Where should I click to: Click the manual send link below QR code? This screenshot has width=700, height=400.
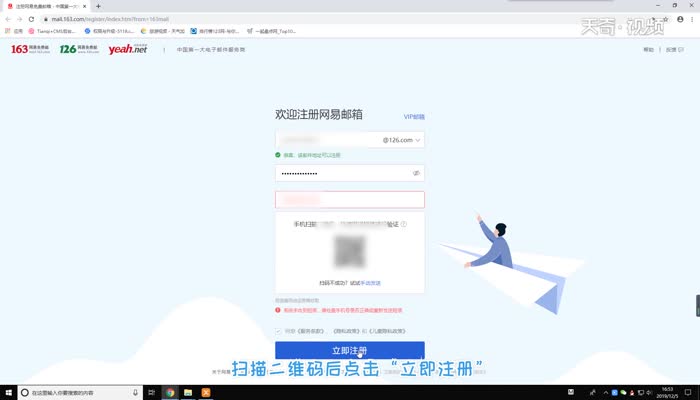pyautogui.click(x=371, y=283)
